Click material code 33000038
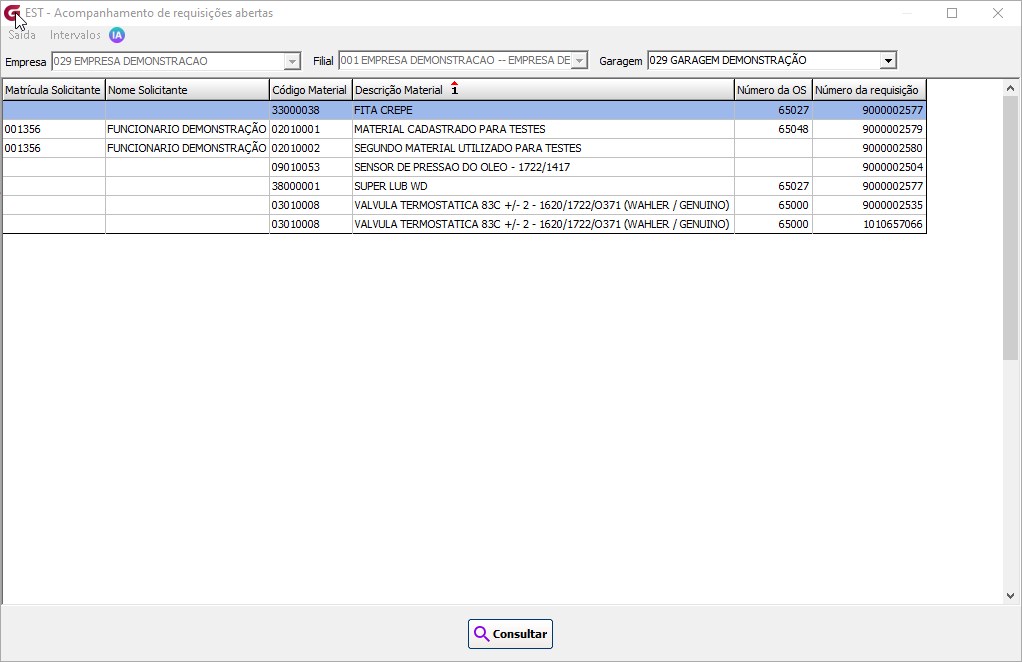1022x662 pixels. click(310, 110)
